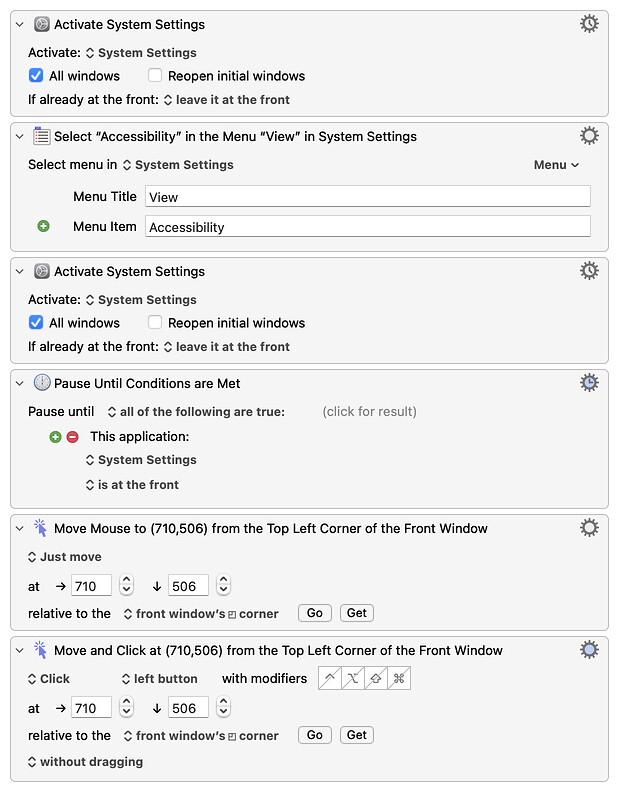Open the 'left button' popup
Viewport: 619px width, 792px height.
160,678
